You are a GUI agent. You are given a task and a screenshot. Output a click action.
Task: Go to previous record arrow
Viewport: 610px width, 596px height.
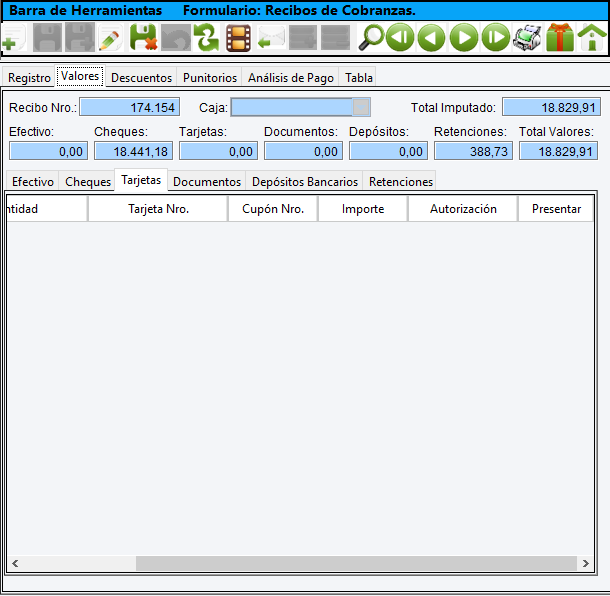(x=431, y=39)
